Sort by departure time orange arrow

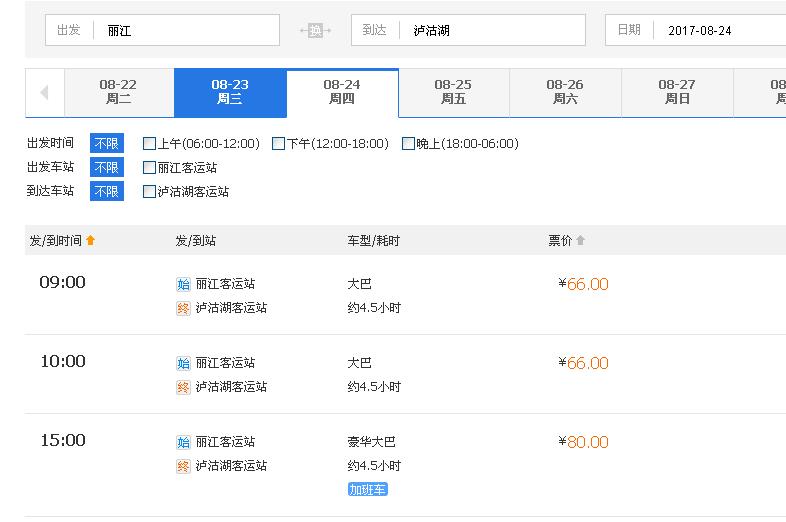pyautogui.click(x=91, y=240)
